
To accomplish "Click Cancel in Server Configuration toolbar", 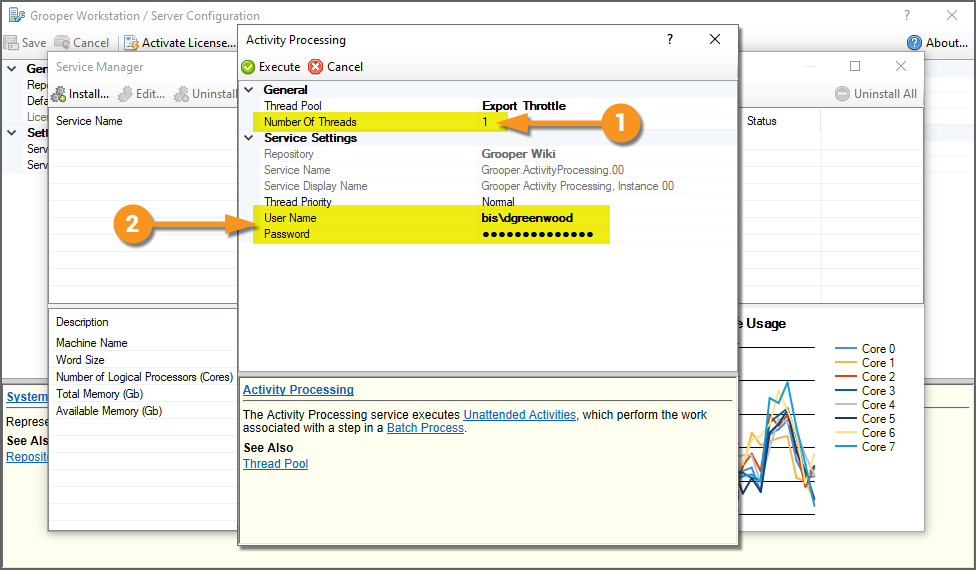I will point(82,42).
